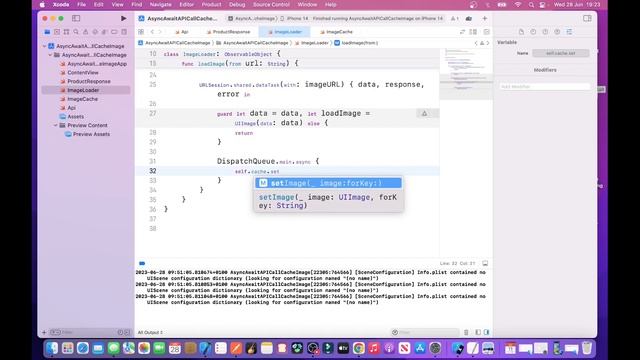Image resolution: width=640 pixels, height=360 pixels.
Task: Select the Attributes inspector icon
Action: pos(569,32)
